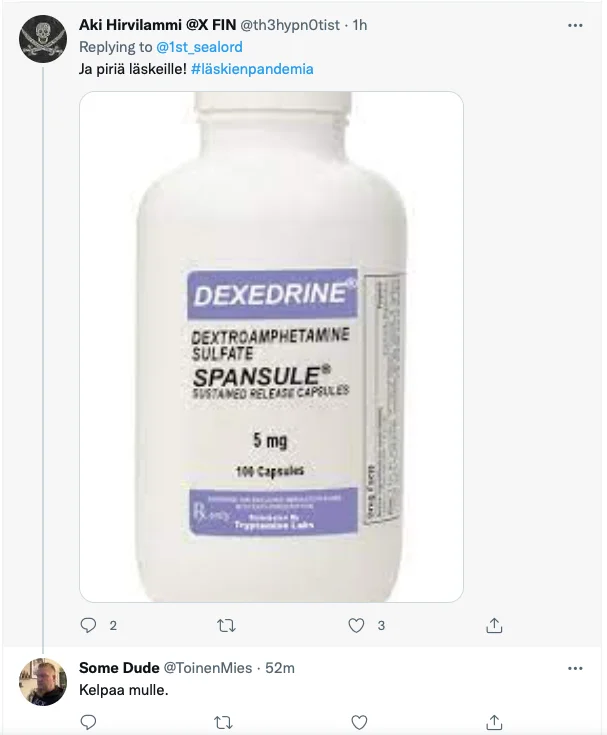Open the 1h timestamp on Aki's tweet

[360, 25]
